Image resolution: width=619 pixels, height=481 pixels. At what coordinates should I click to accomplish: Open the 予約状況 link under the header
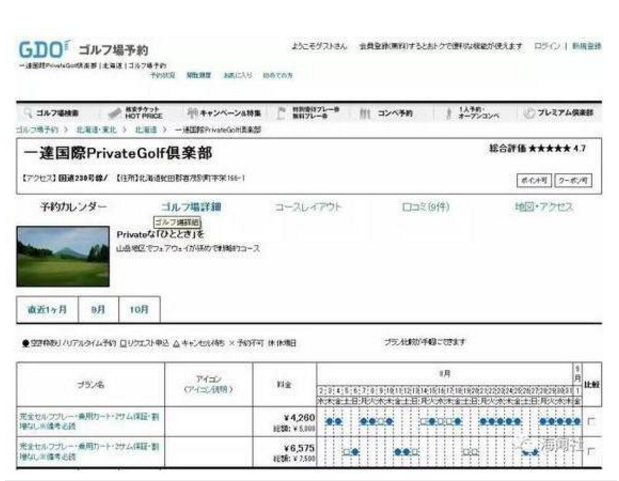(163, 75)
